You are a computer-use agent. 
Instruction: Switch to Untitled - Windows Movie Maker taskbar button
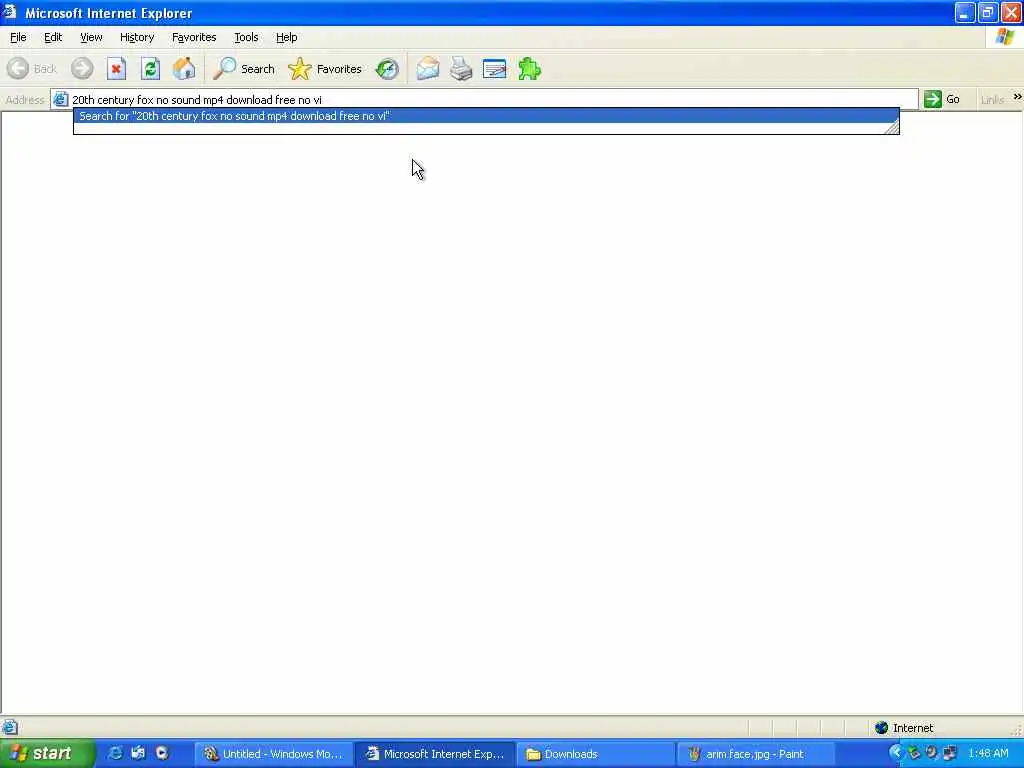pos(273,754)
